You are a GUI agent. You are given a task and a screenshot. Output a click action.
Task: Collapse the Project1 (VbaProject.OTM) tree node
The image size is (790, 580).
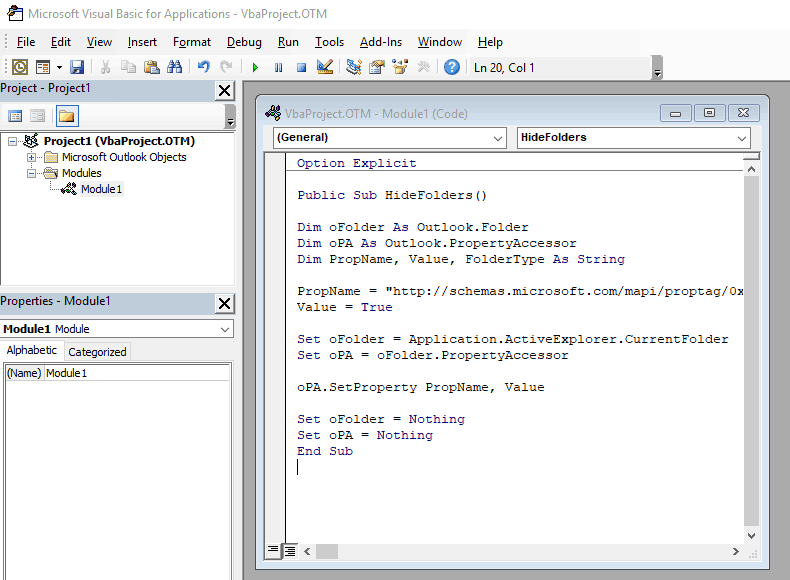pos(12,142)
